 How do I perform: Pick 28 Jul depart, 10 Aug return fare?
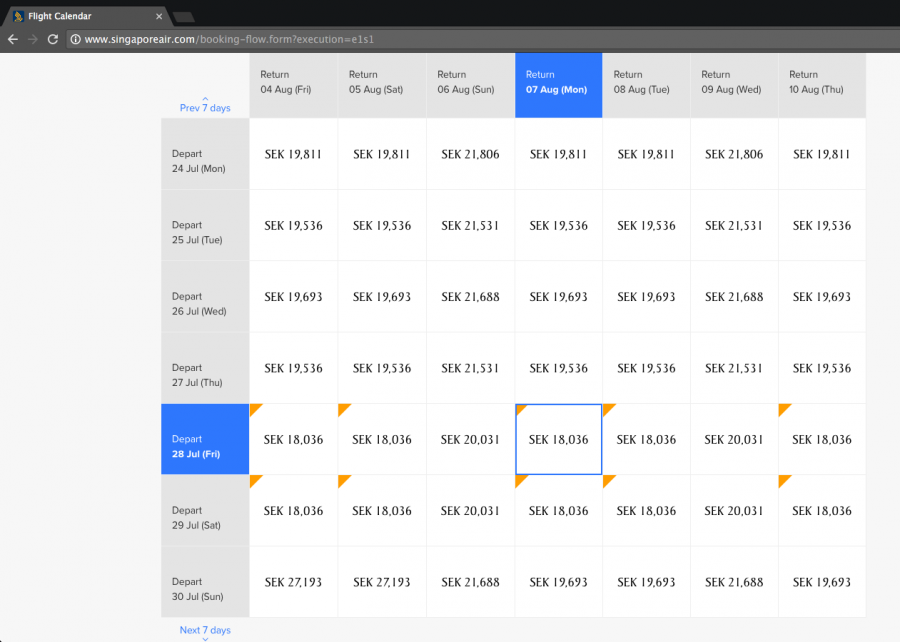click(822, 439)
